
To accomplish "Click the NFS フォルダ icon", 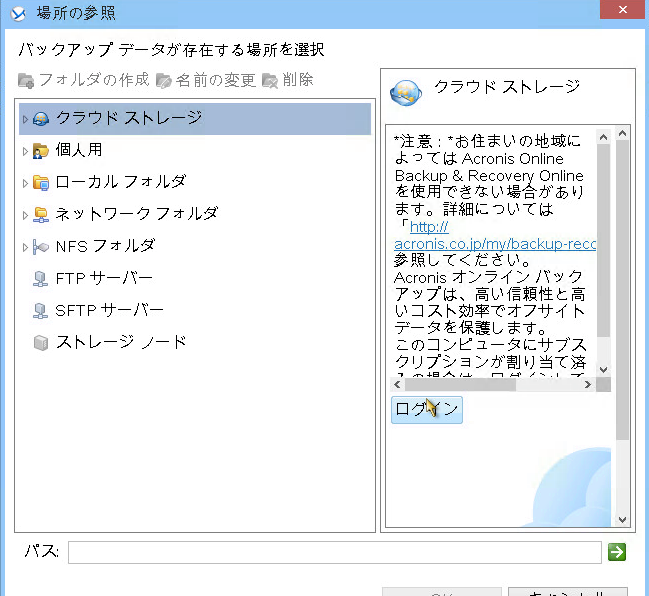I will tap(41, 246).
